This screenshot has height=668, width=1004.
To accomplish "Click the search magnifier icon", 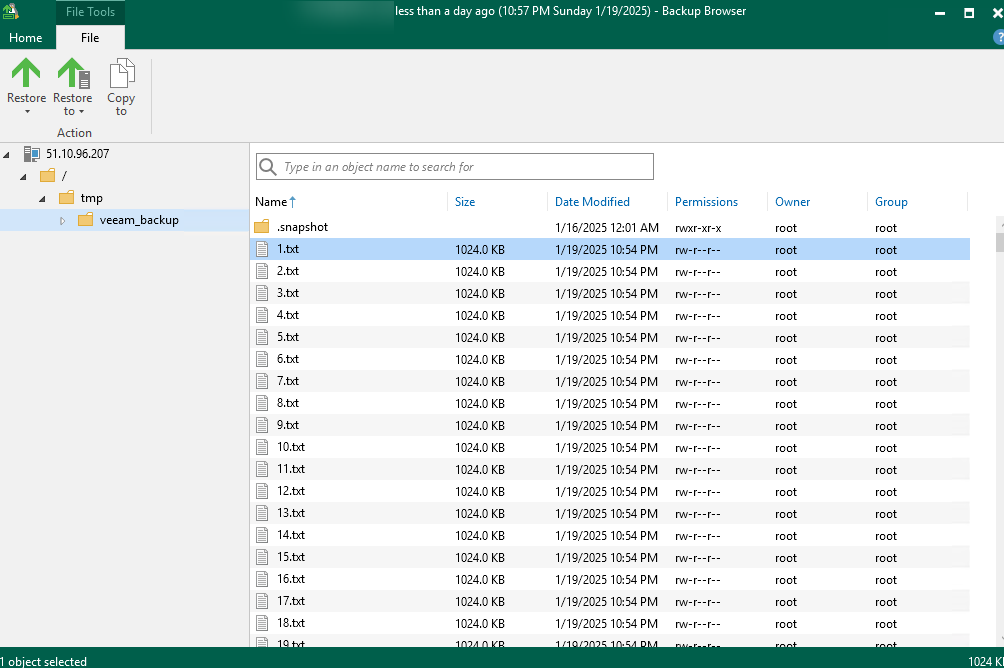I will coord(268,167).
